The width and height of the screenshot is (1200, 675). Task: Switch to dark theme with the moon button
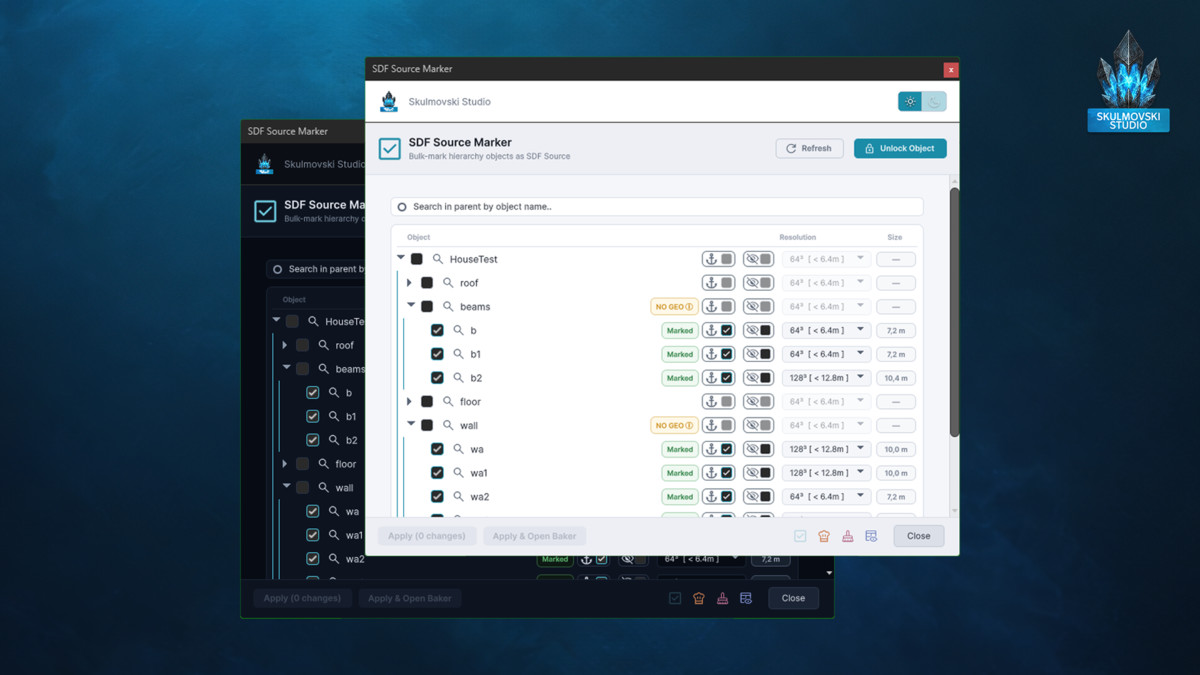click(934, 101)
